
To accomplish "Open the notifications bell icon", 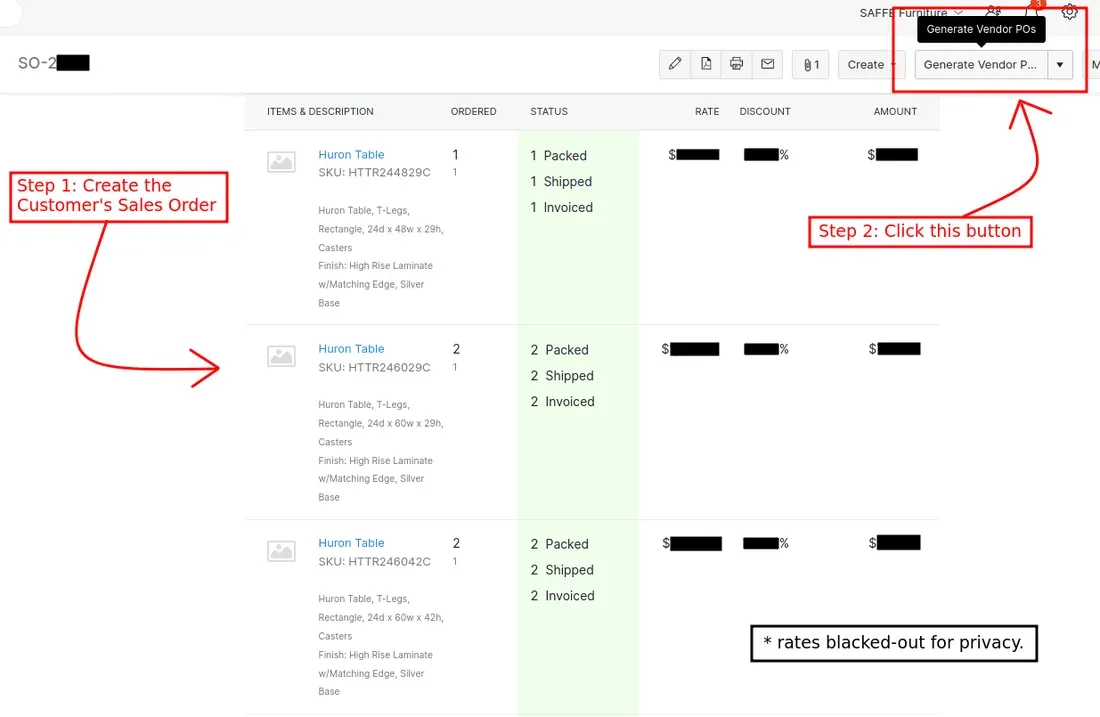I will (x=1032, y=12).
